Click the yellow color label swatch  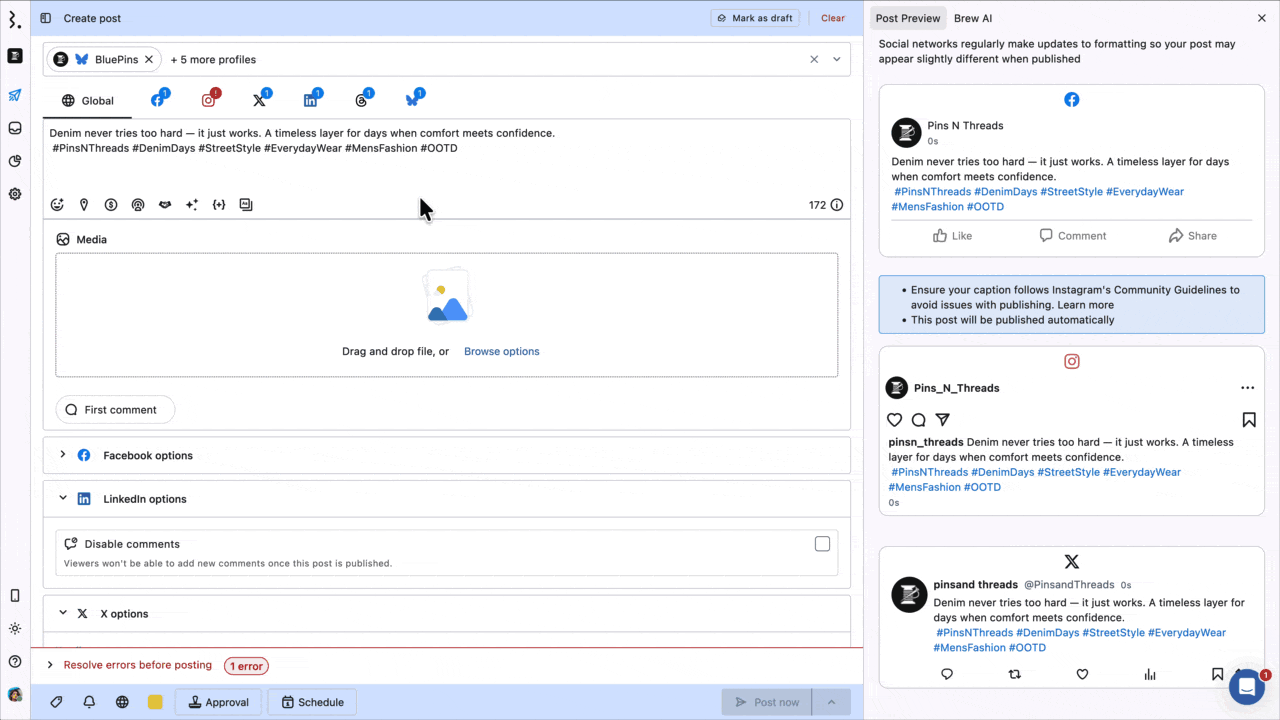pos(155,702)
